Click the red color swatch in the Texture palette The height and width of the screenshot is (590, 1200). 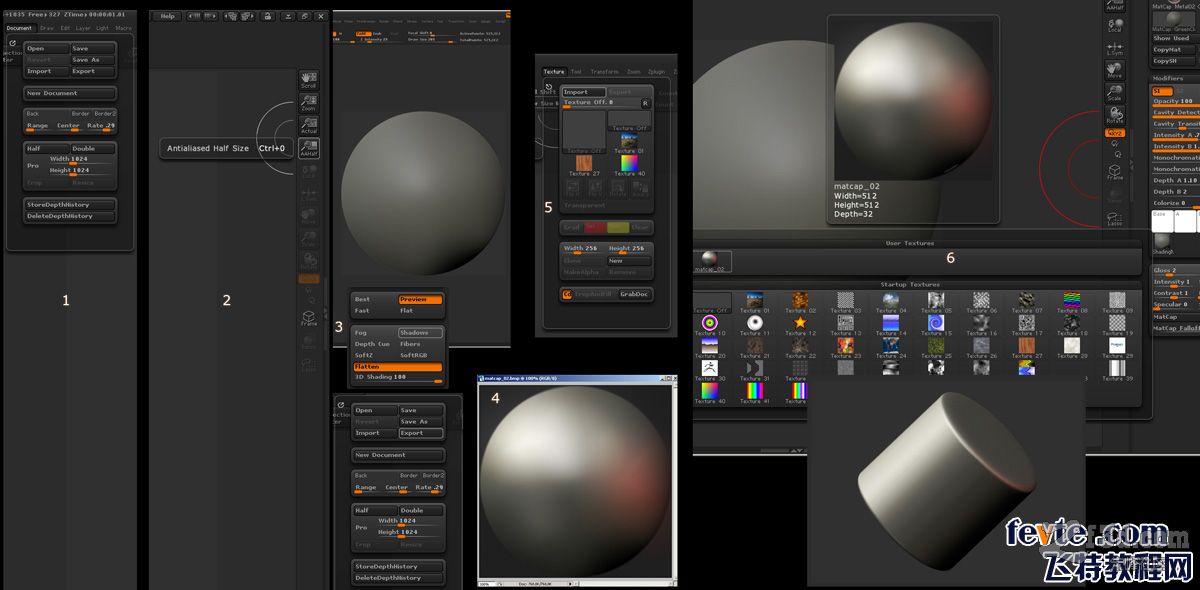(595, 227)
